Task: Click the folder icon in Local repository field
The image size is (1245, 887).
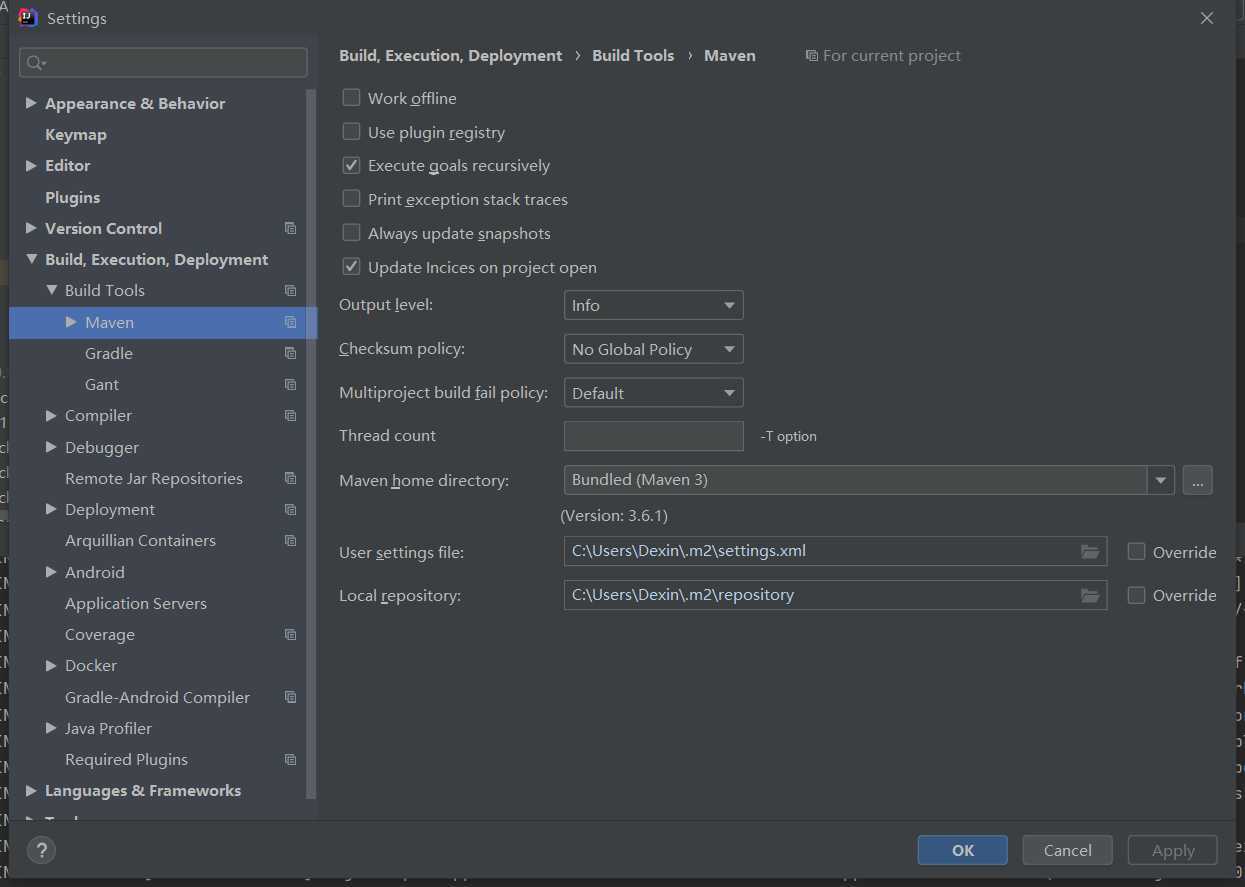Action: pos(1090,595)
